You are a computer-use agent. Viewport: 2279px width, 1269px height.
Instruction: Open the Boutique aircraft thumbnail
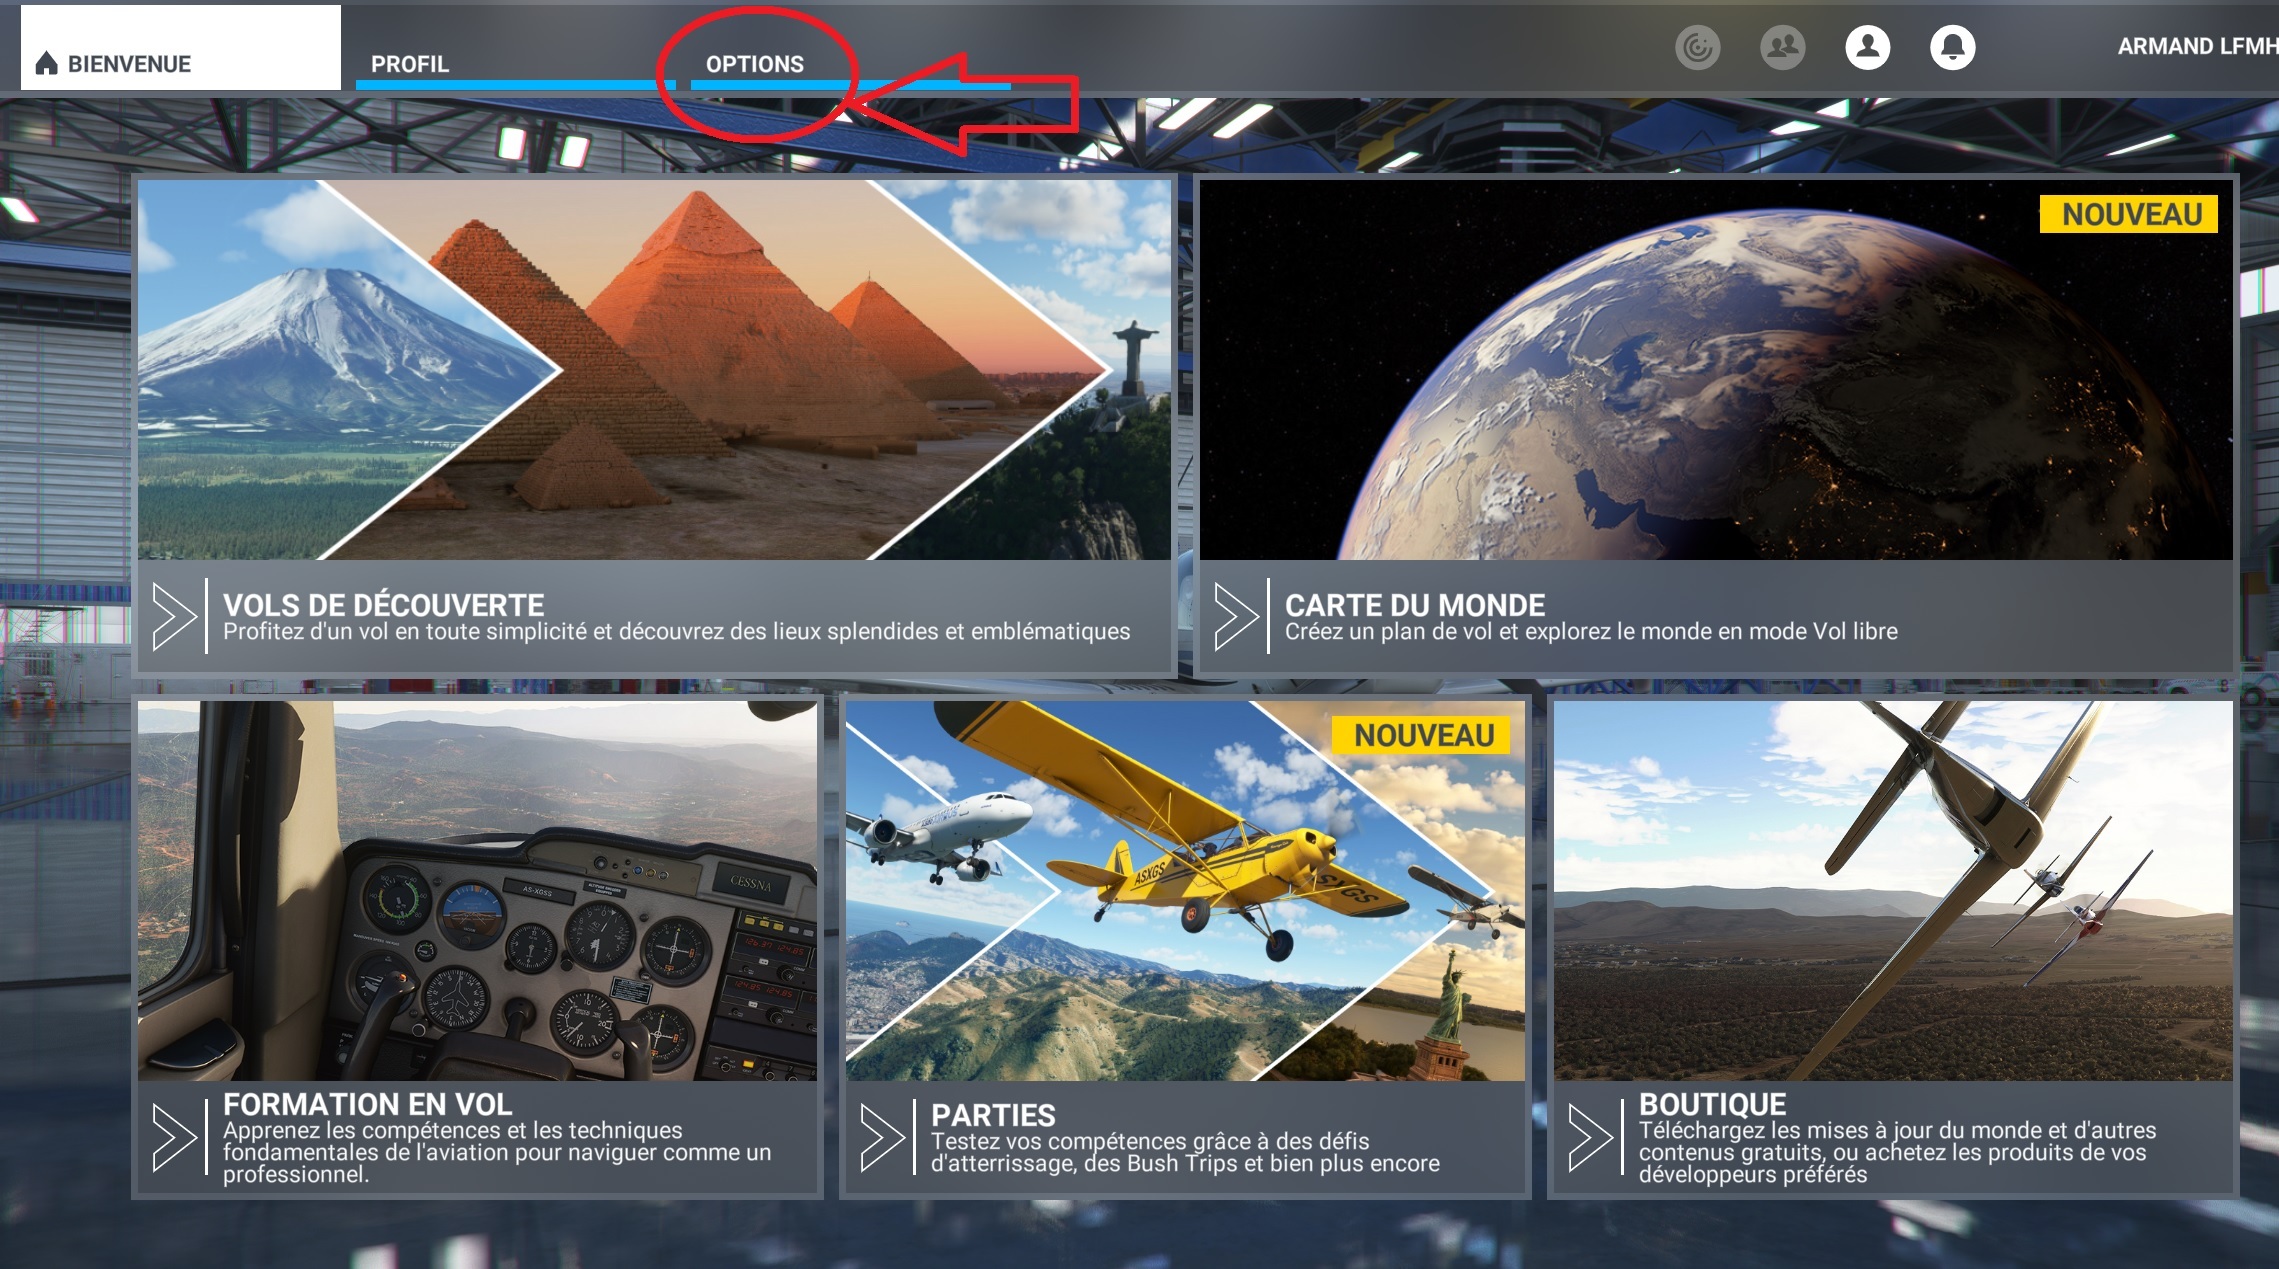[x=1892, y=890]
